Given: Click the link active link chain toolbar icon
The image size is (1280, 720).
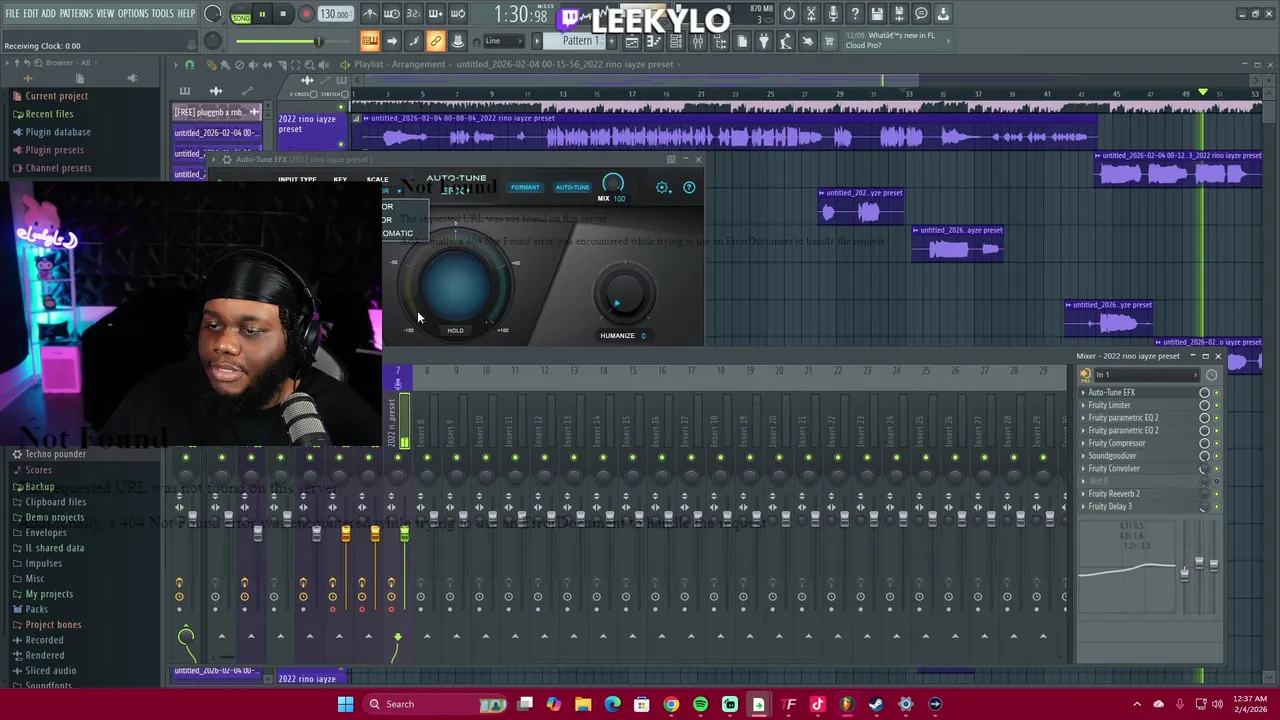Looking at the screenshot, I should 436,41.
